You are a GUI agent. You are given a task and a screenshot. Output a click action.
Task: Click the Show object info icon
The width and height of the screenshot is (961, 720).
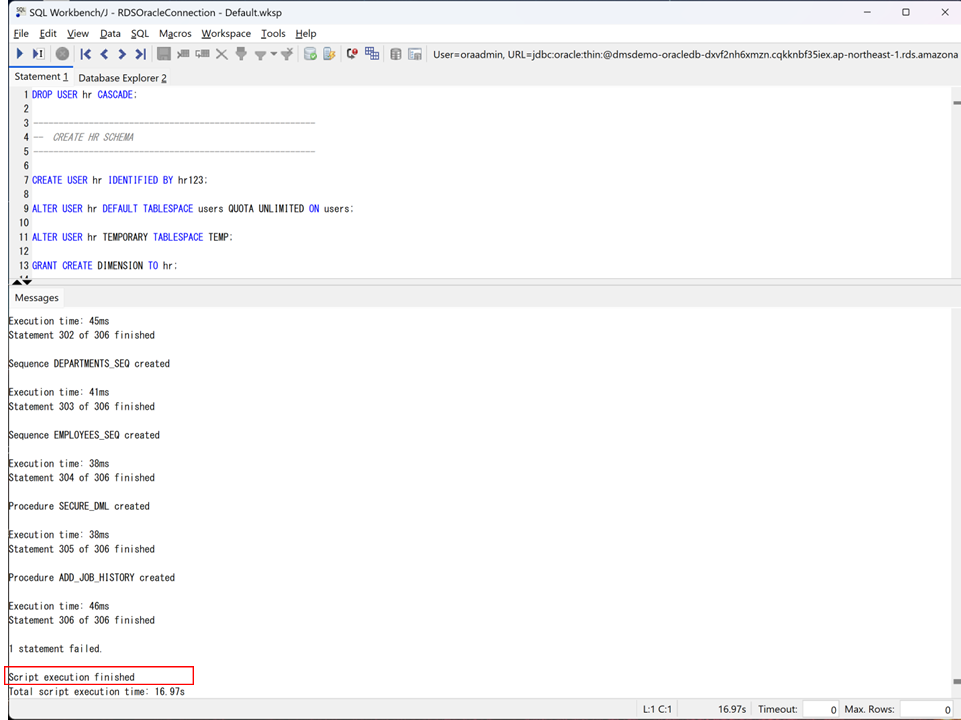[x=415, y=54]
